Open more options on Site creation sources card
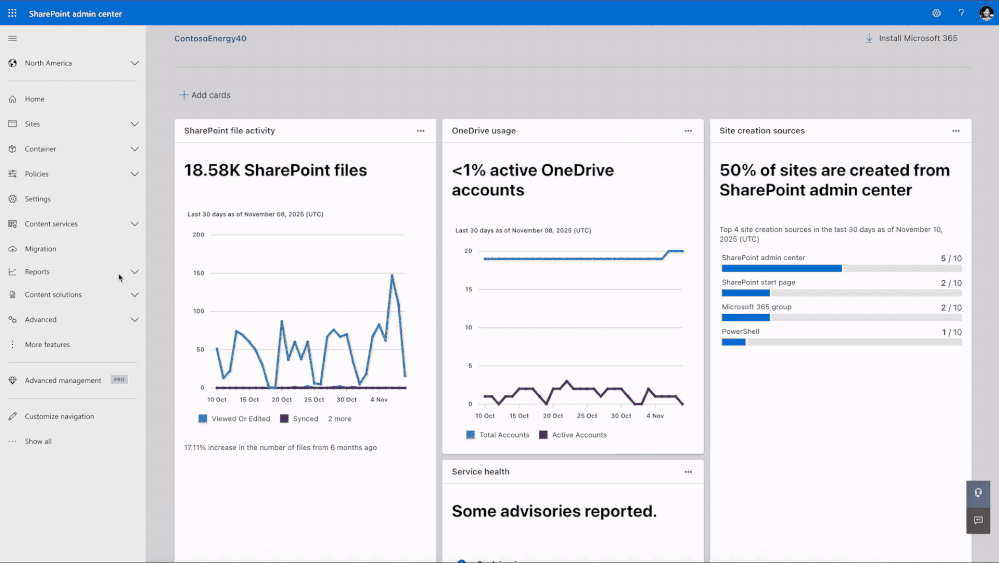Screen dimensions: 999x563 (x=956, y=131)
